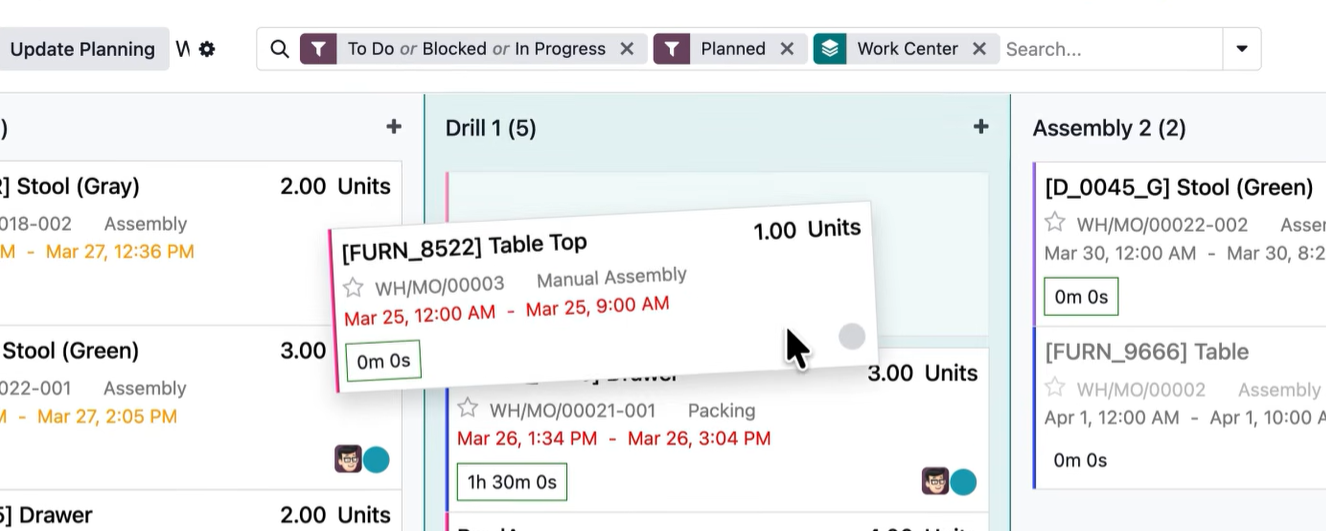Image resolution: width=1326 pixels, height=531 pixels.
Task: Add a record in the Drill 1 column
Action: click(981, 127)
